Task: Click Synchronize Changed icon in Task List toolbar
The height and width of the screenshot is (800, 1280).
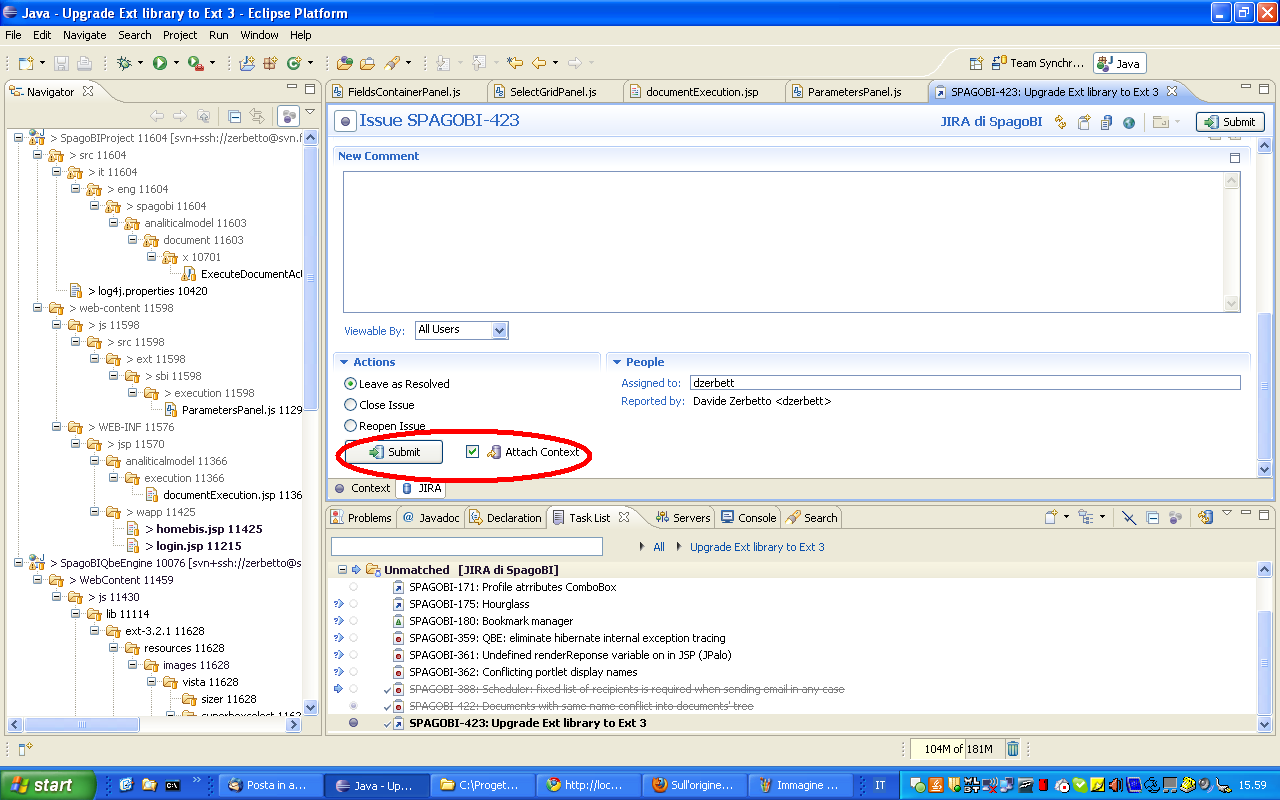Action: pyautogui.click(x=1205, y=517)
